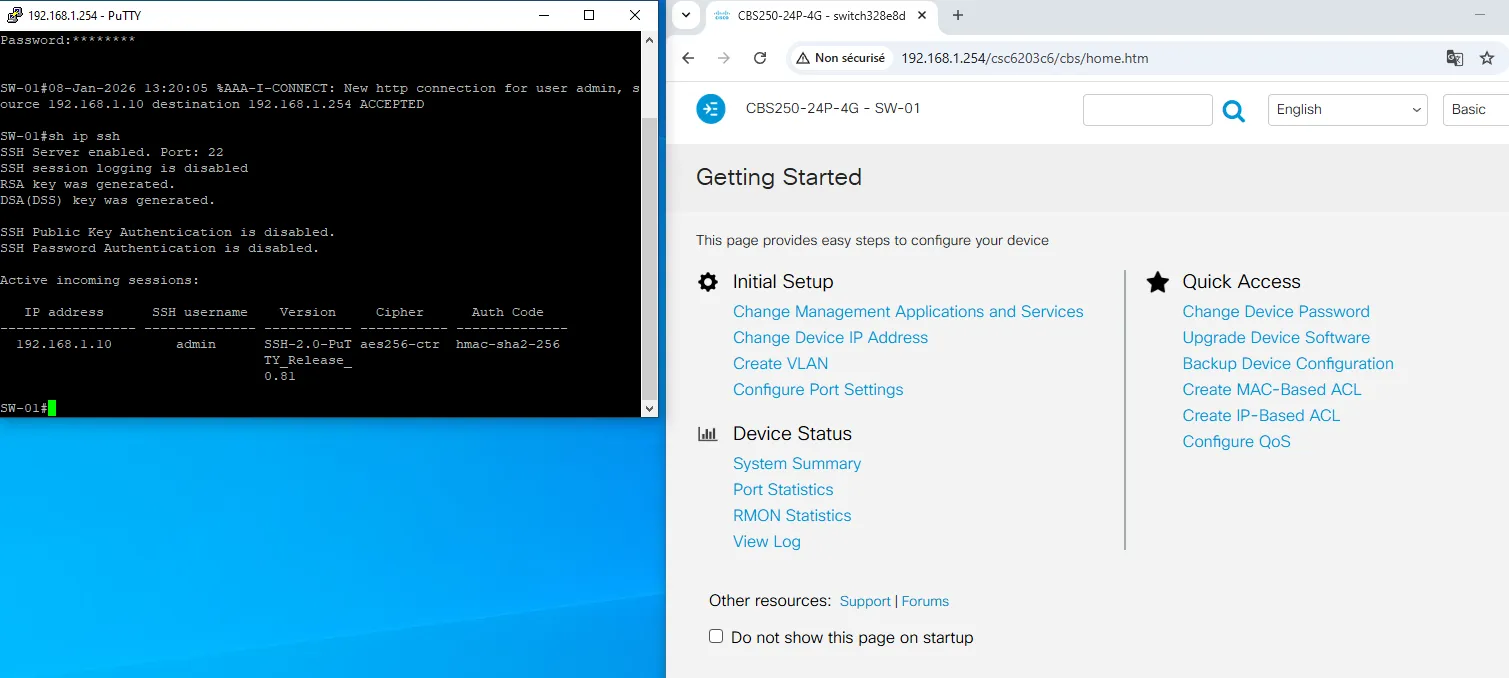
Task: Click the magnifier search icon
Action: [1234, 110]
